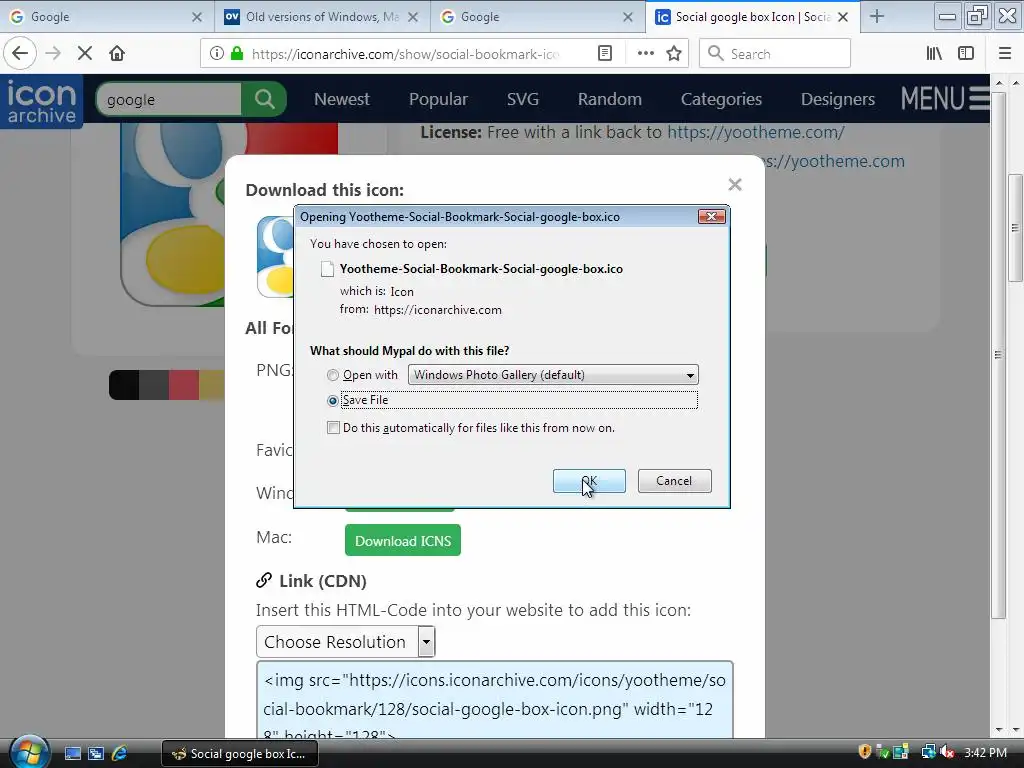This screenshot has height=768, width=1024.
Task: Click Show Desktop quick launch icon
Action: click(x=72, y=754)
